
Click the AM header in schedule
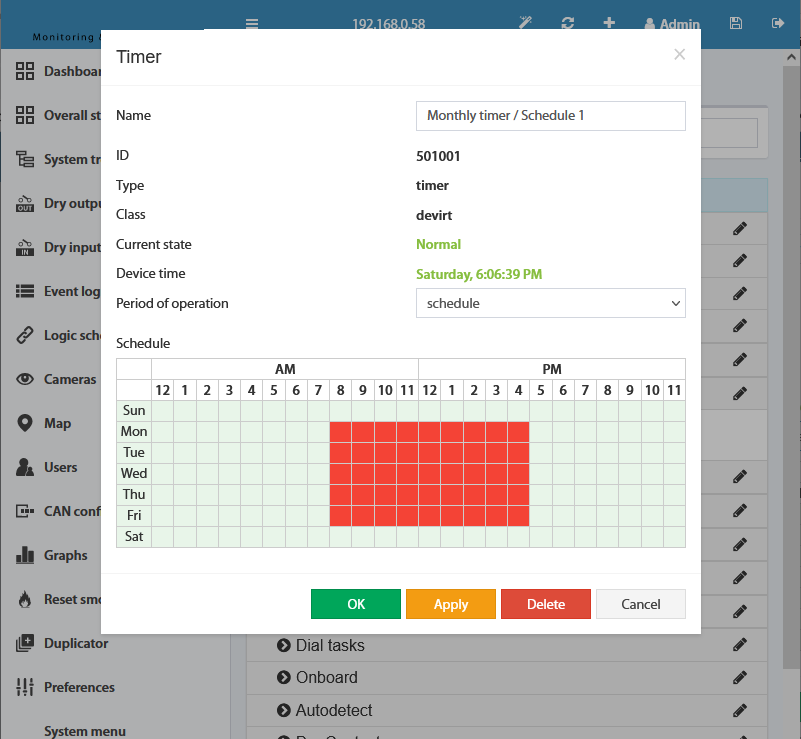pos(285,369)
